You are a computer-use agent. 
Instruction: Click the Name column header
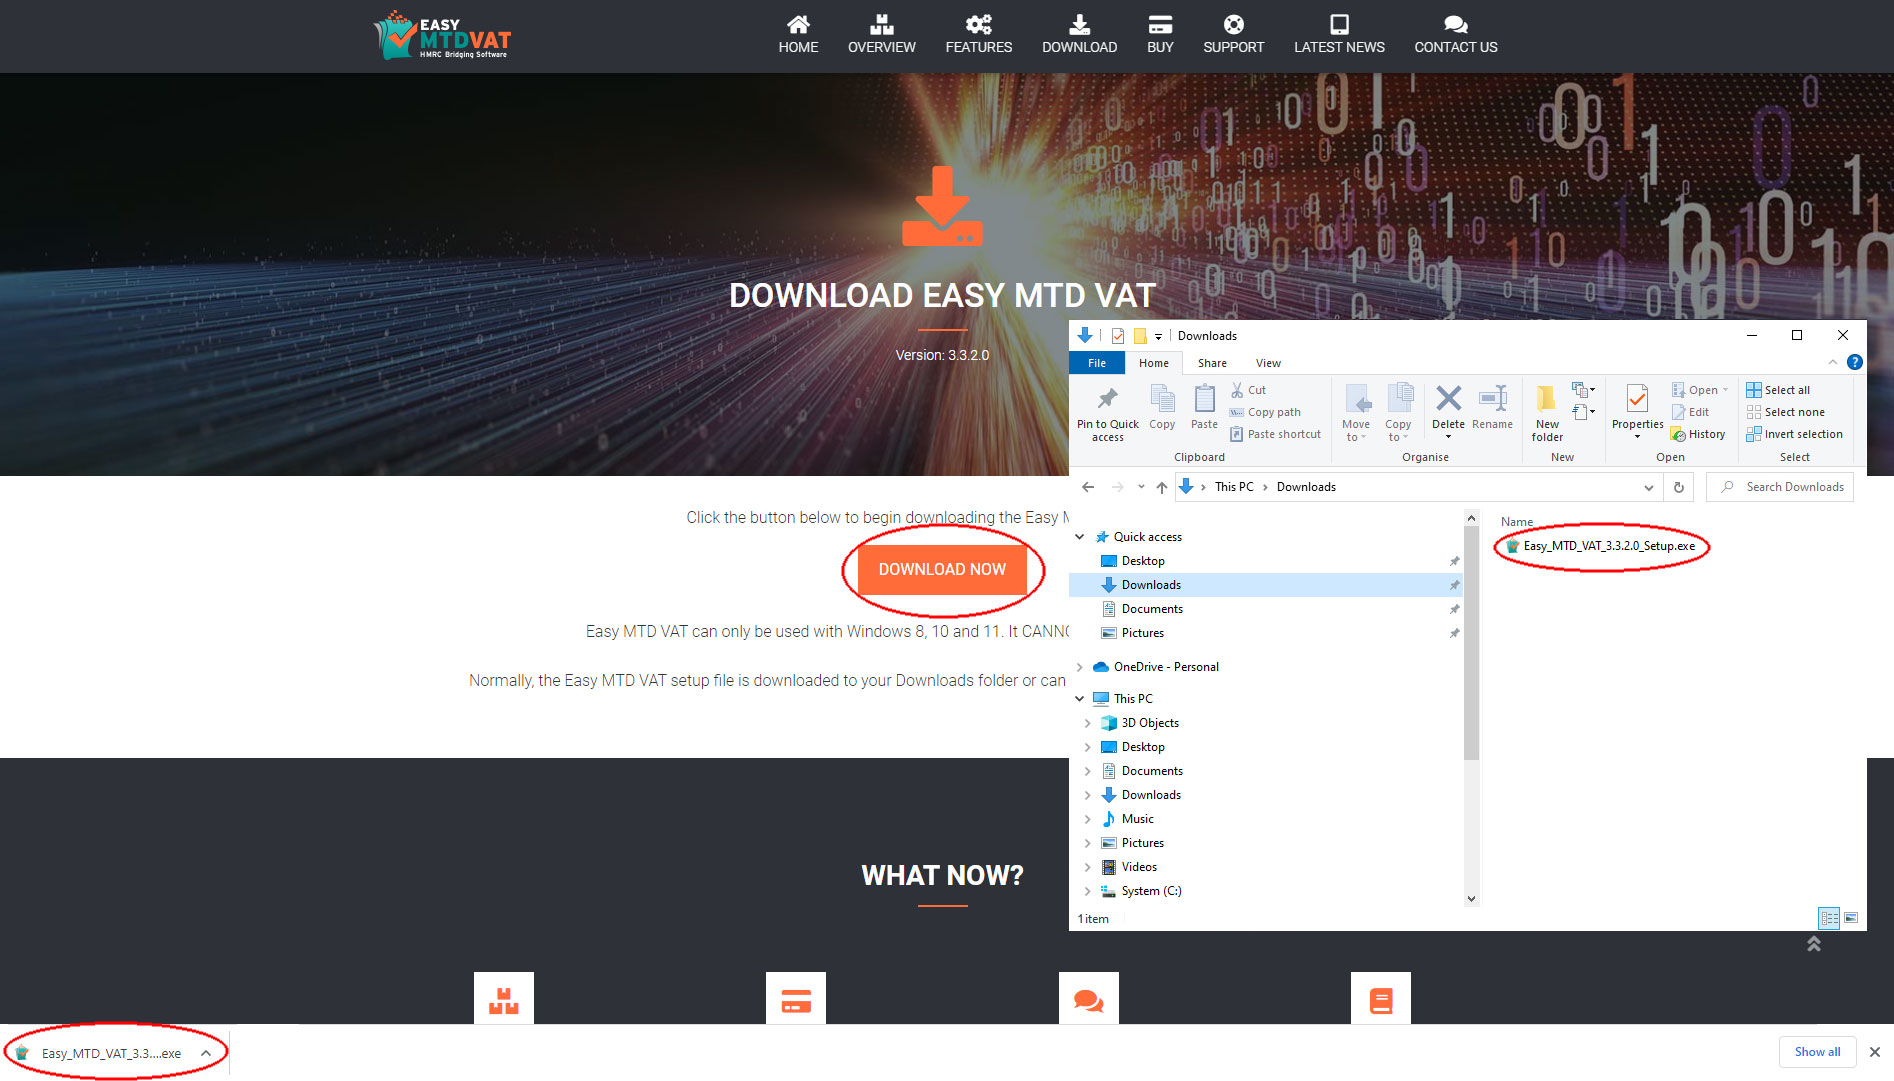pos(1516,521)
